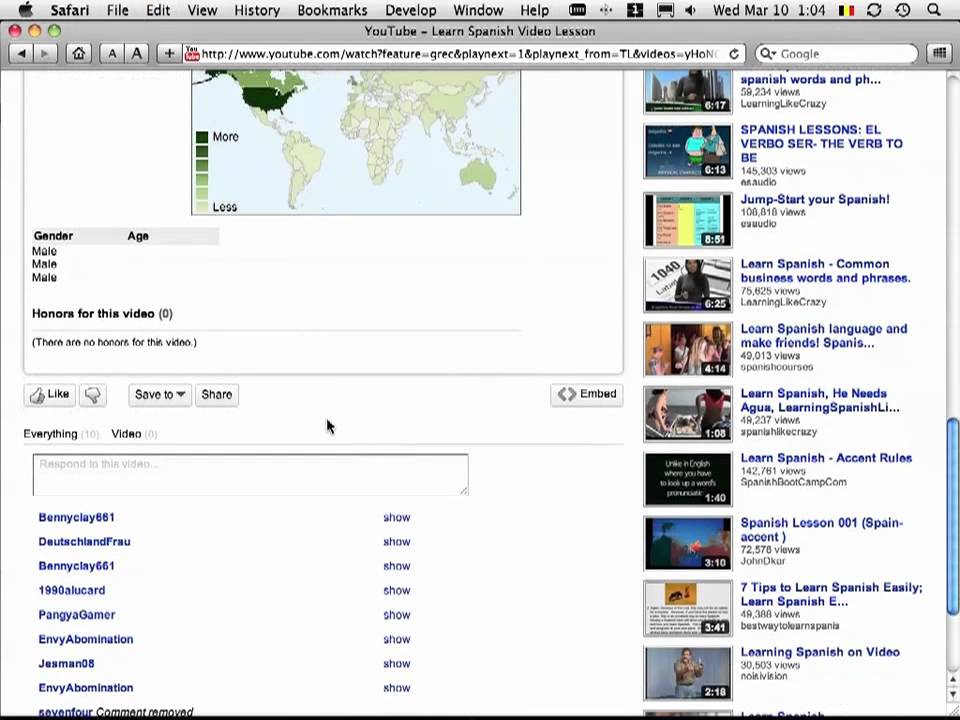Click the 2:18 Learning Spanish on Video thumbnail
Viewport: 960px width, 720px height.
point(688,673)
